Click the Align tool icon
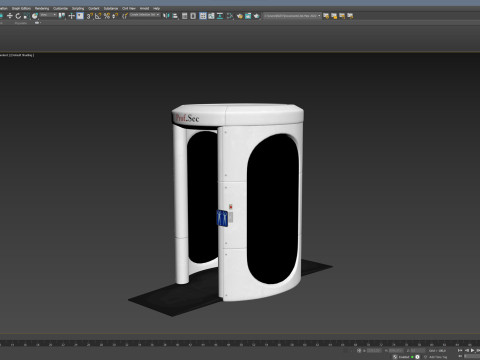 pyautogui.click(x=175, y=16)
